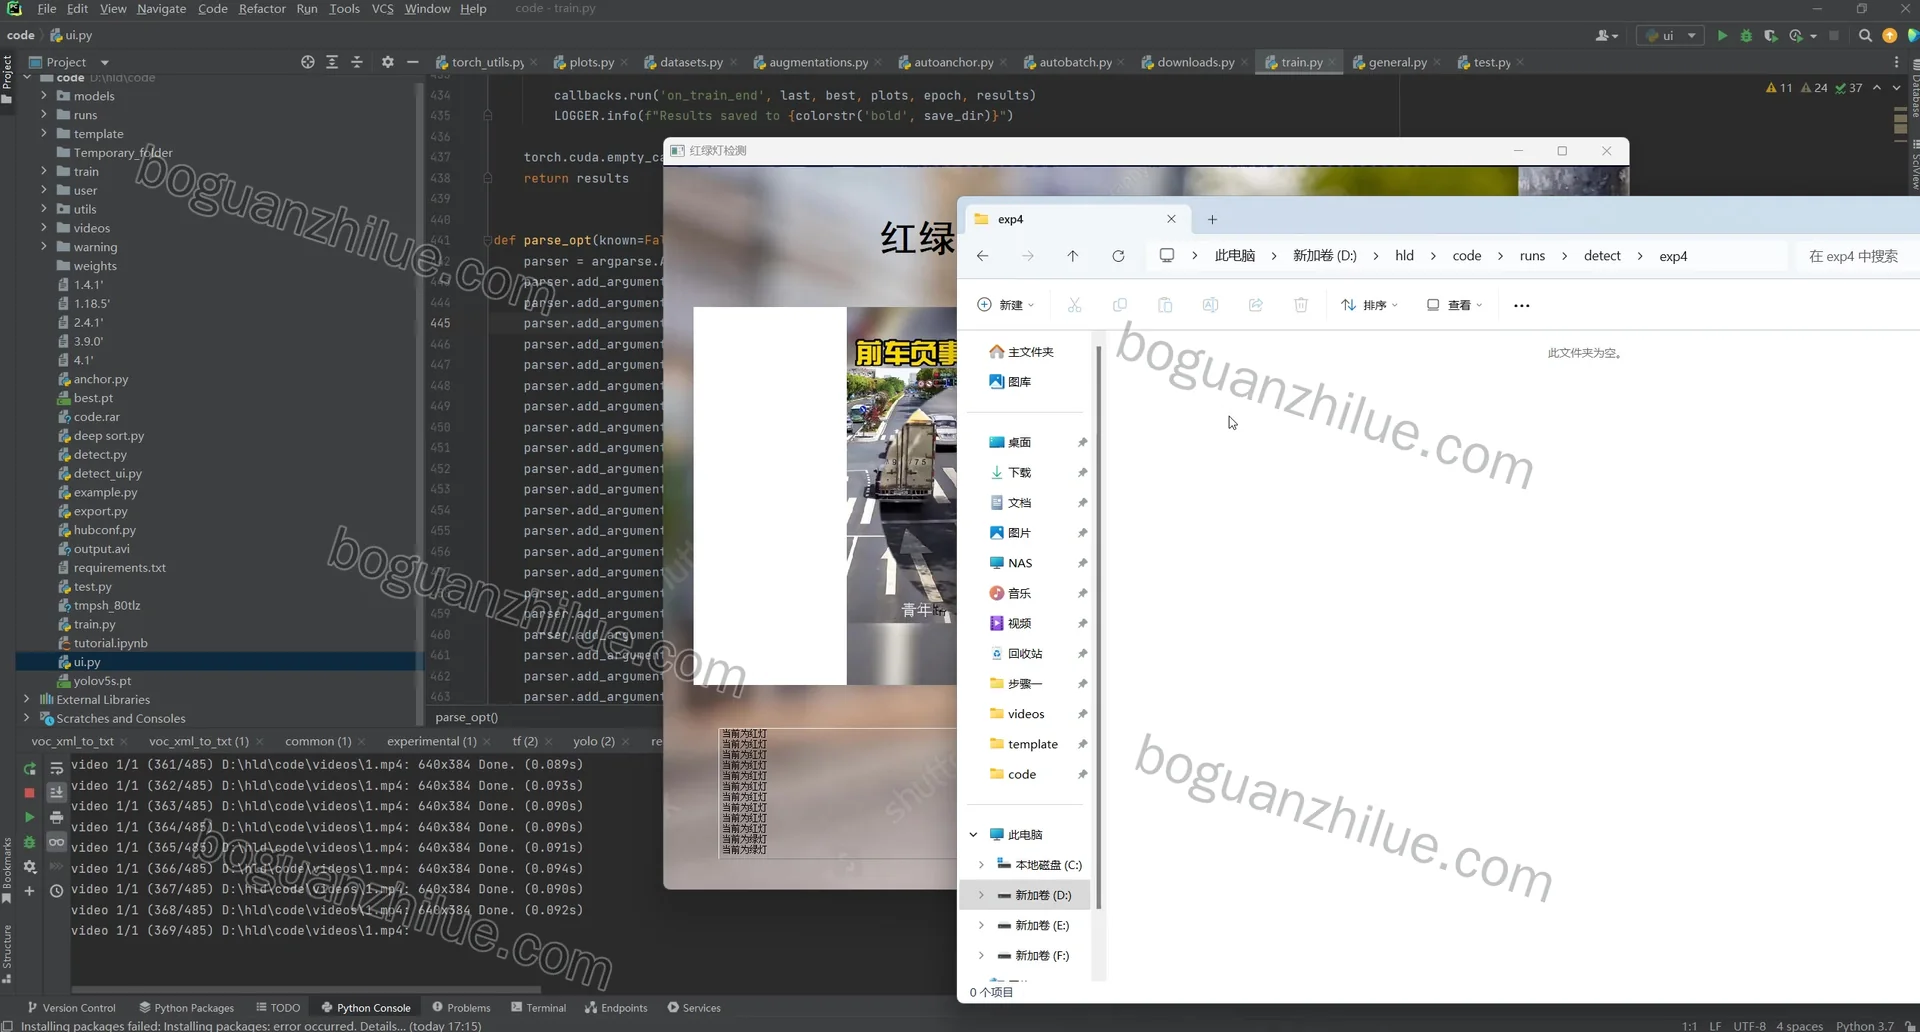This screenshot has width=1920, height=1032.
Task: Select the locate-opened-file target icon
Action: point(307,62)
